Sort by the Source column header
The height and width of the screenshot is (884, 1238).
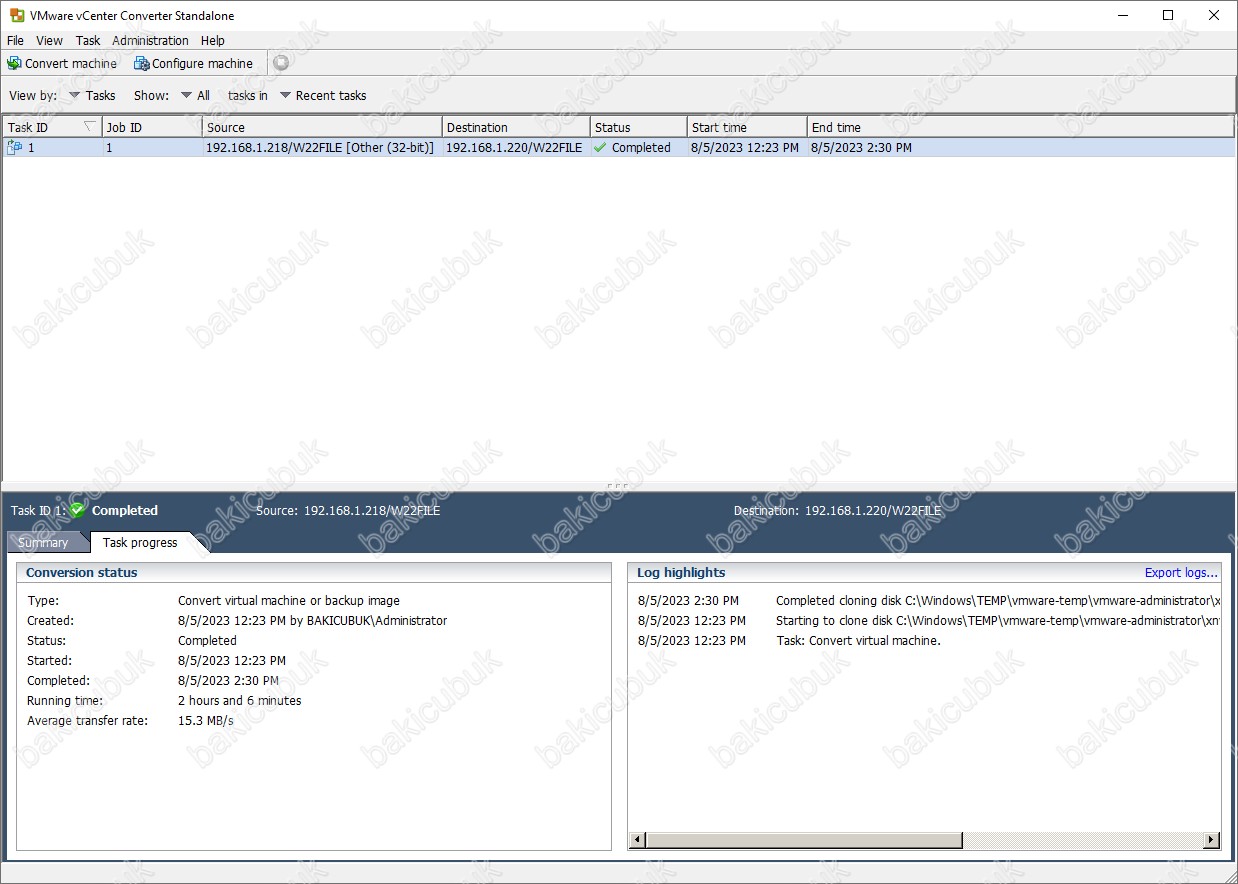click(x=322, y=127)
